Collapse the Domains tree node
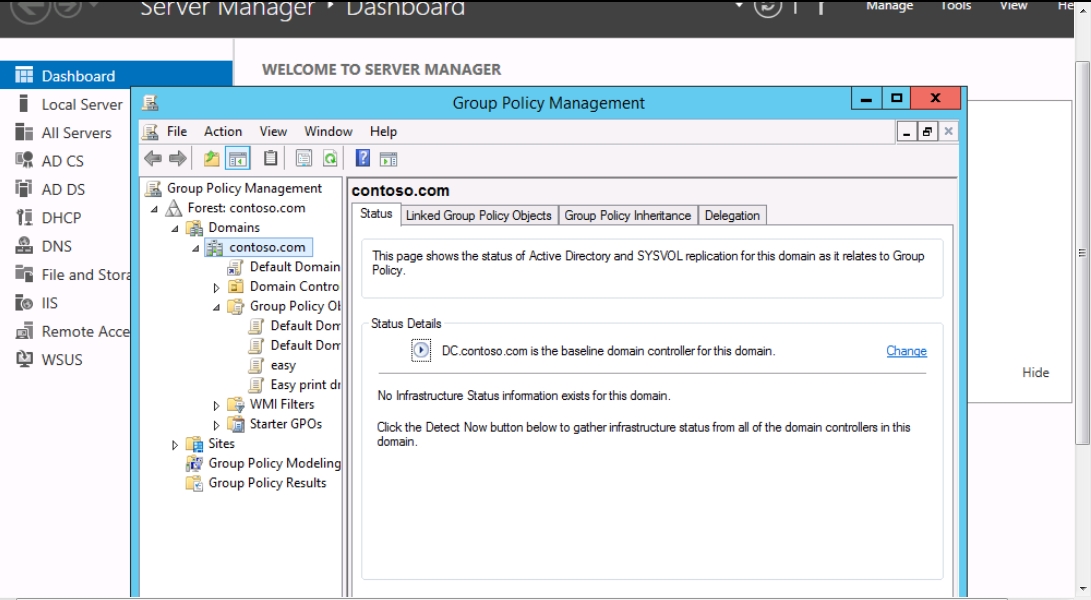 pos(175,228)
